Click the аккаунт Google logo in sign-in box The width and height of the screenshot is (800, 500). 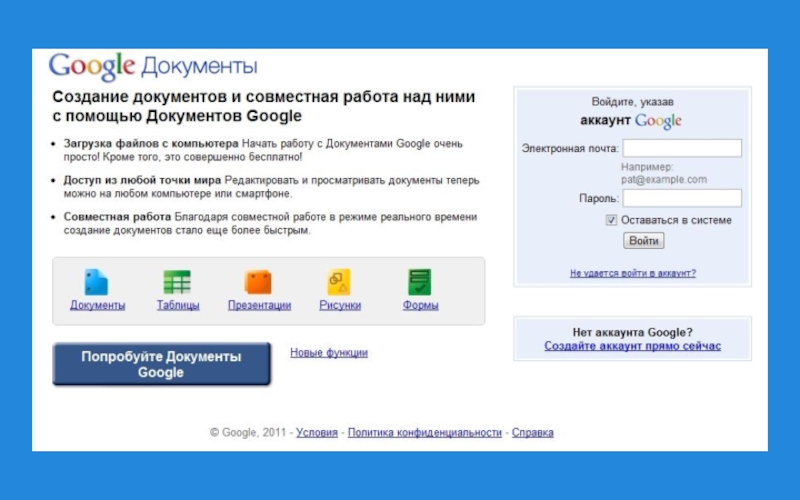coord(631,121)
